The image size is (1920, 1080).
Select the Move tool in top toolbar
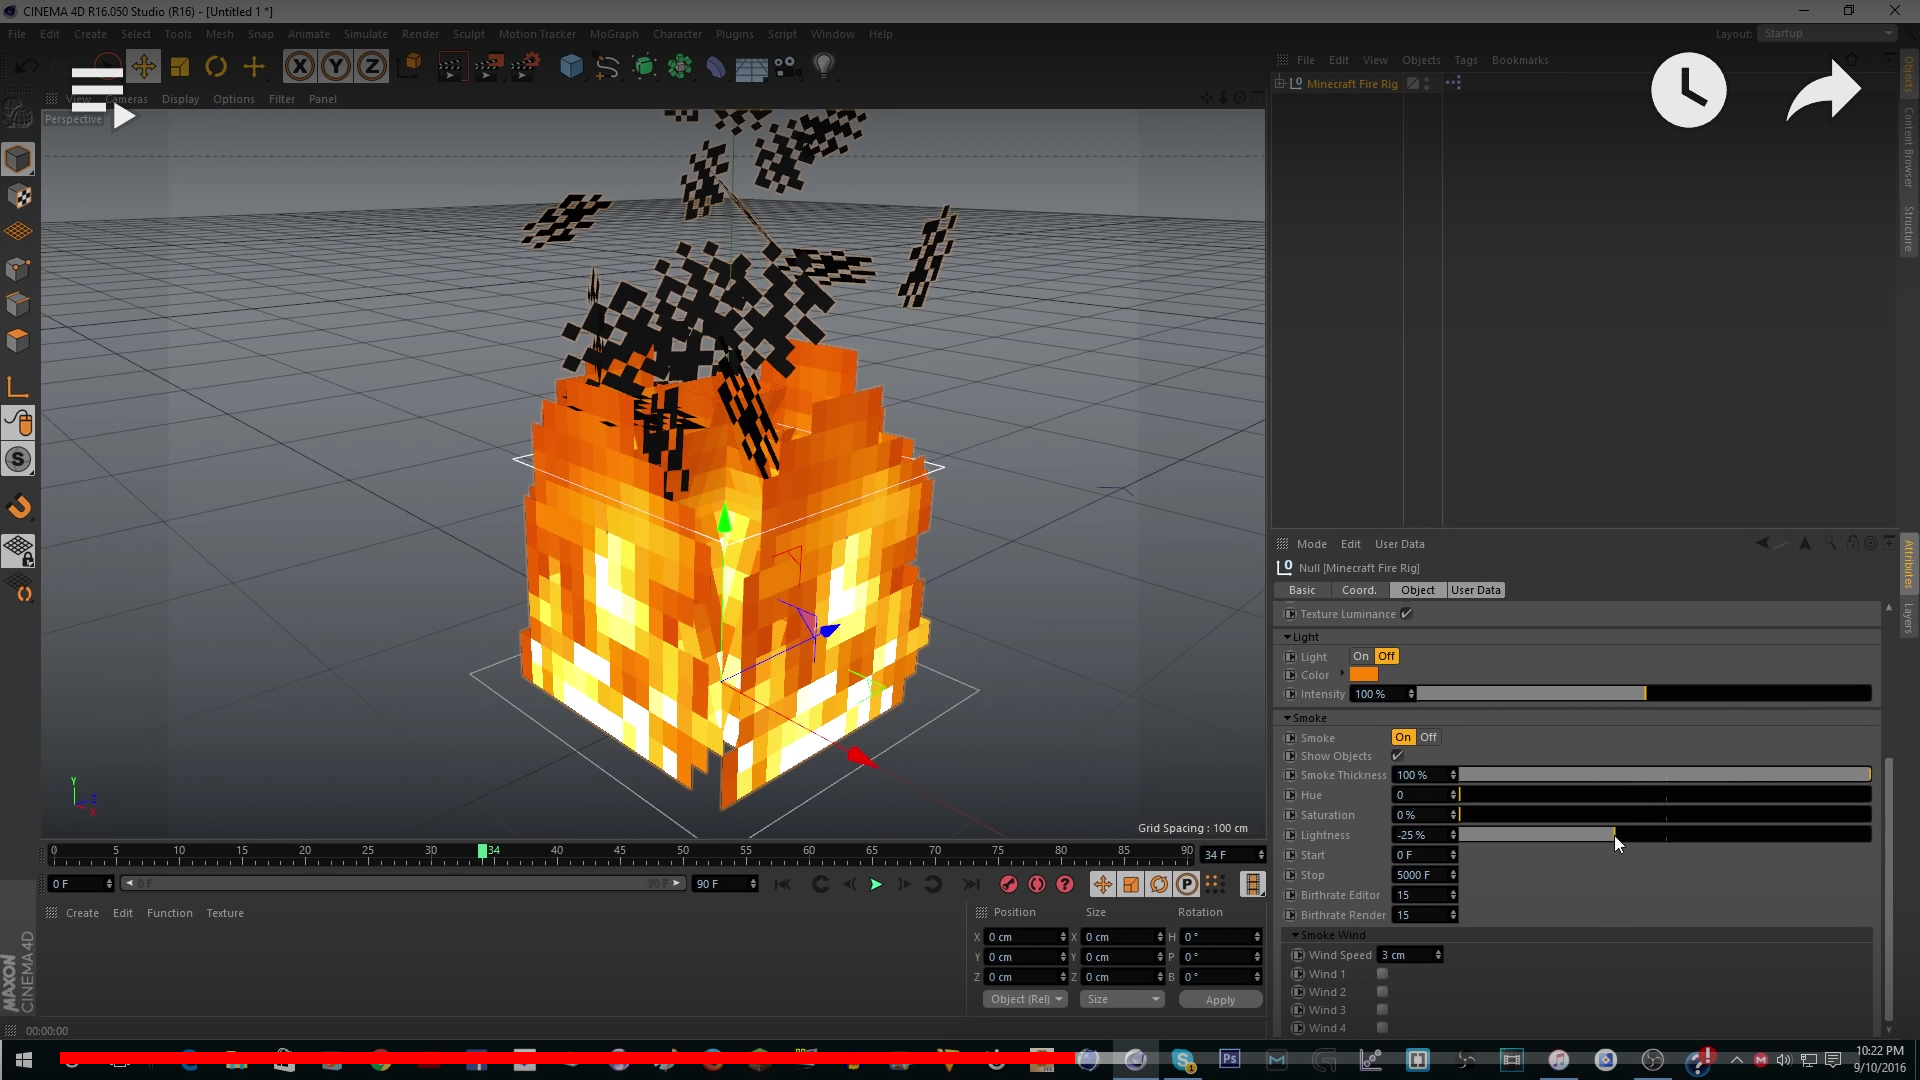click(x=143, y=67)
